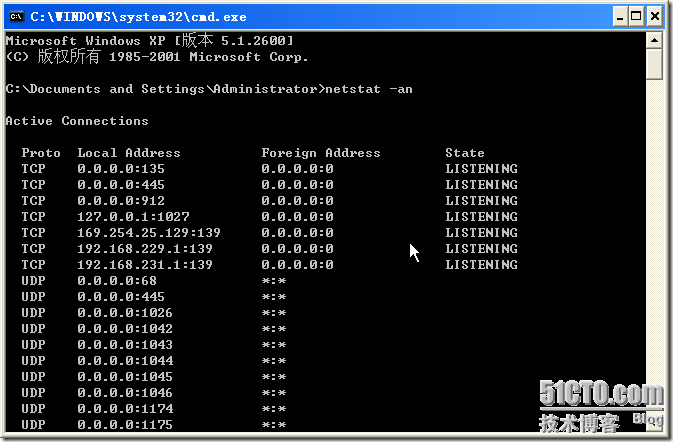Click foreign address 0.0.0.0:0 in port 912 row

coord(297,201)
